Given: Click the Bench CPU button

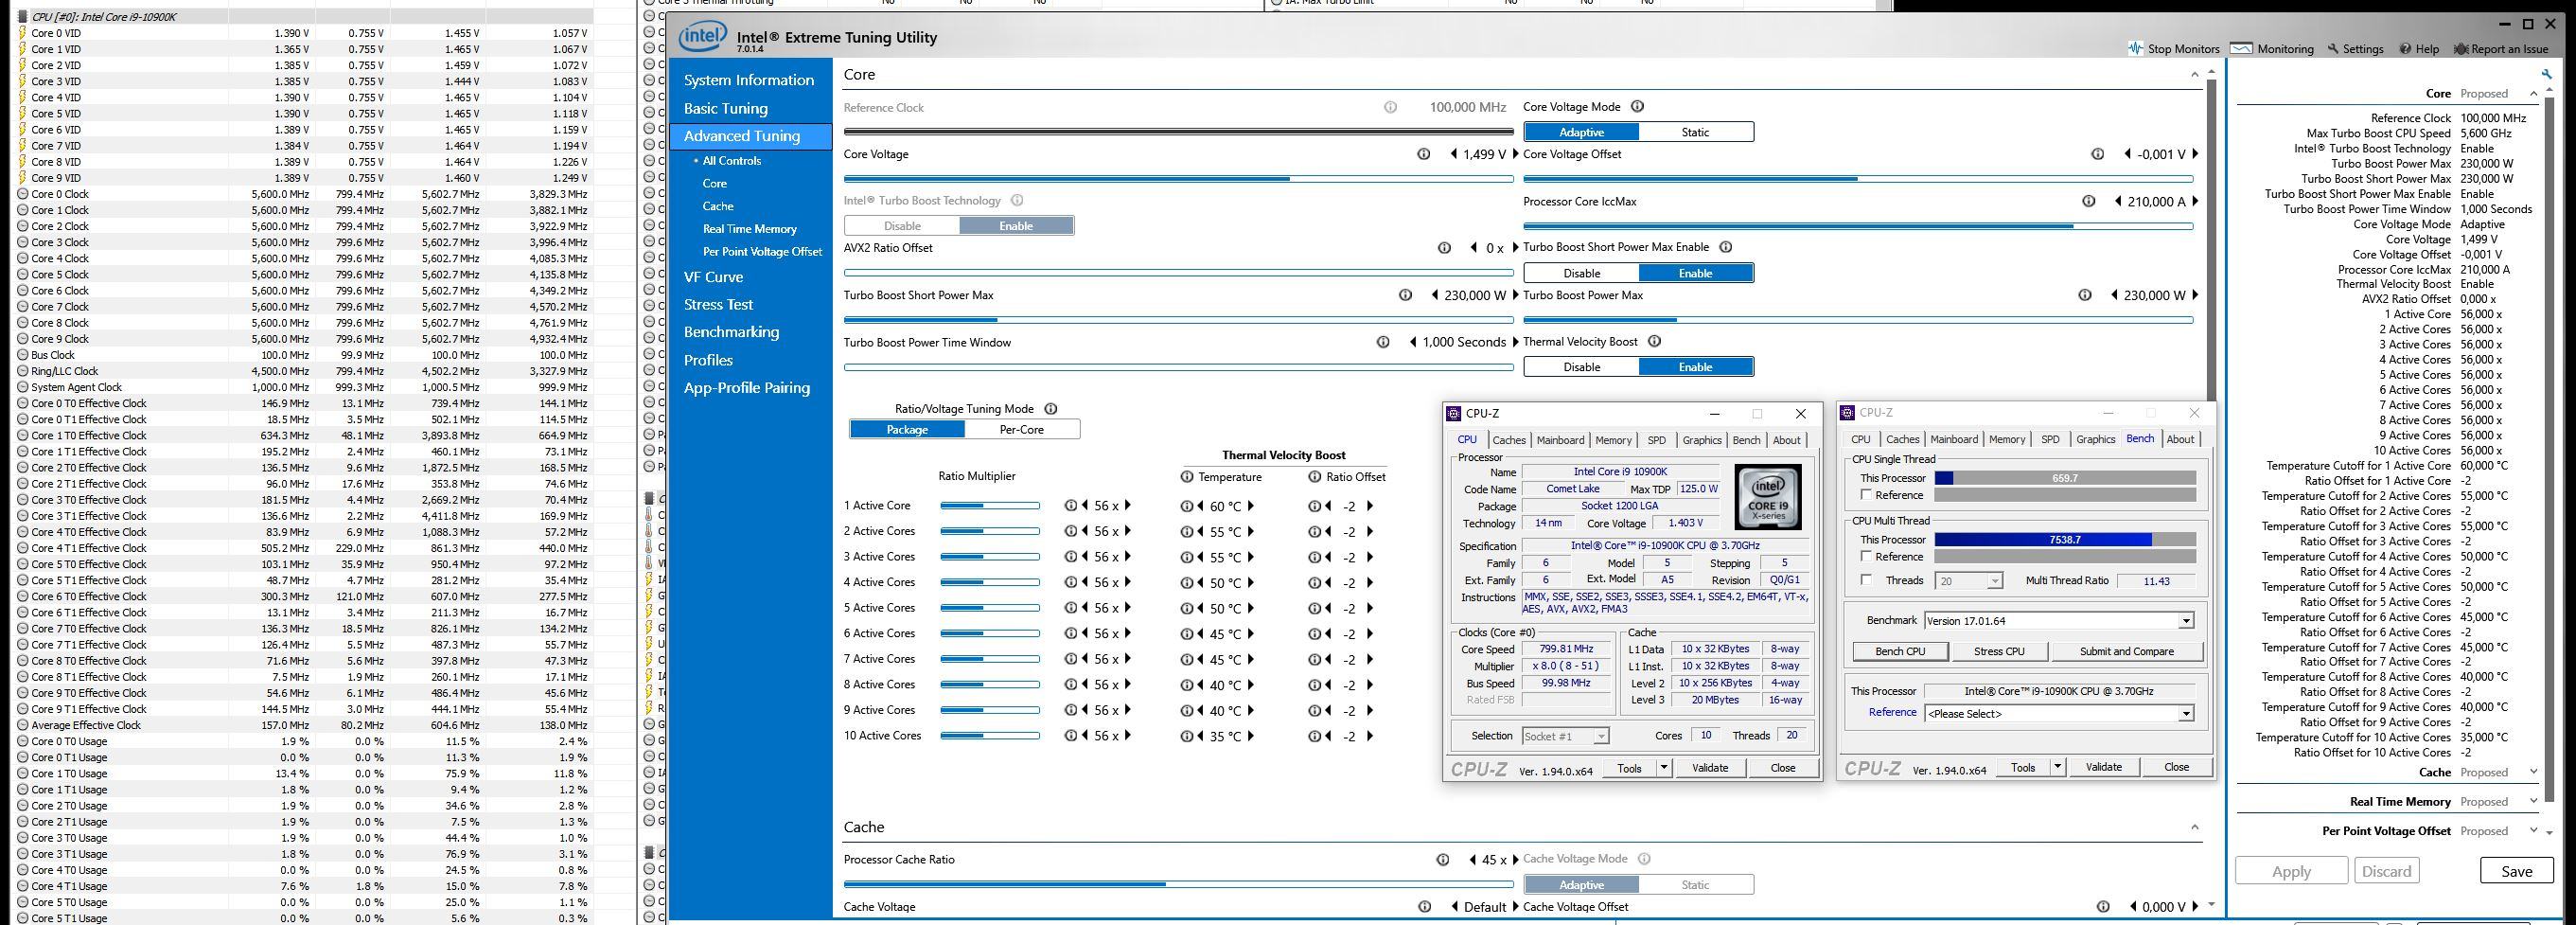Looking at the screenshot, I should 1899,651.
